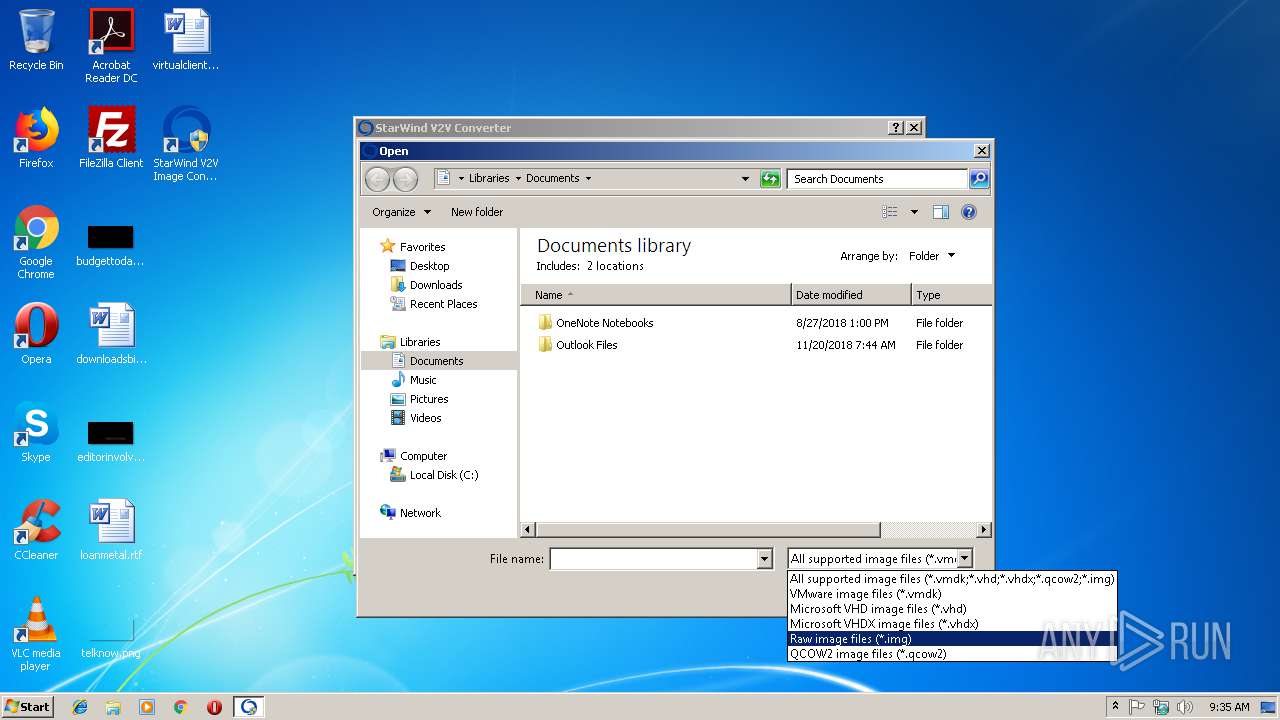The height and width of the screenshot is (720, 1280).
Task: Launch Firefox from the desktop
Action: click(x=36, y=138)
